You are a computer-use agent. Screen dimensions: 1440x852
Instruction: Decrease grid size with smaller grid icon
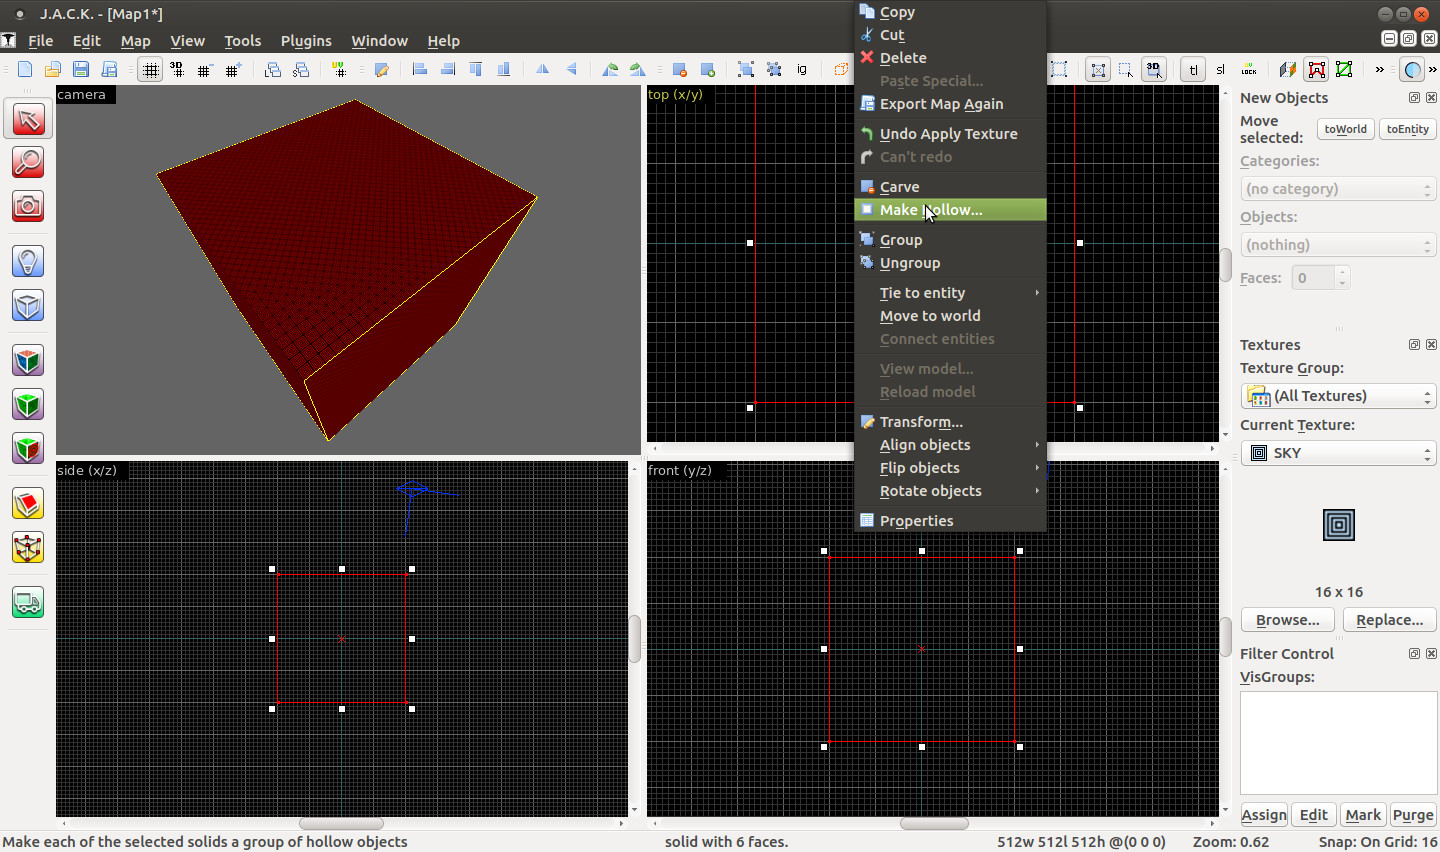click(x=205, y=69)
